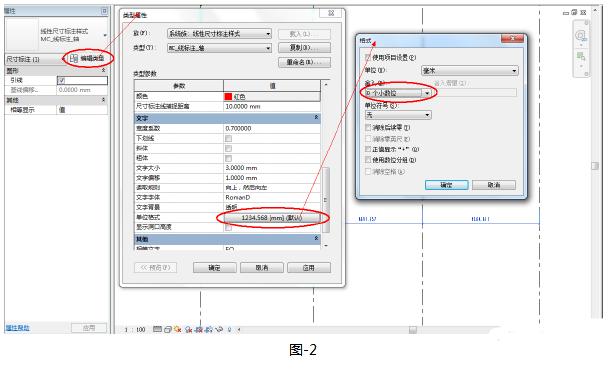Click the "0.700000" width factor value

272,128
